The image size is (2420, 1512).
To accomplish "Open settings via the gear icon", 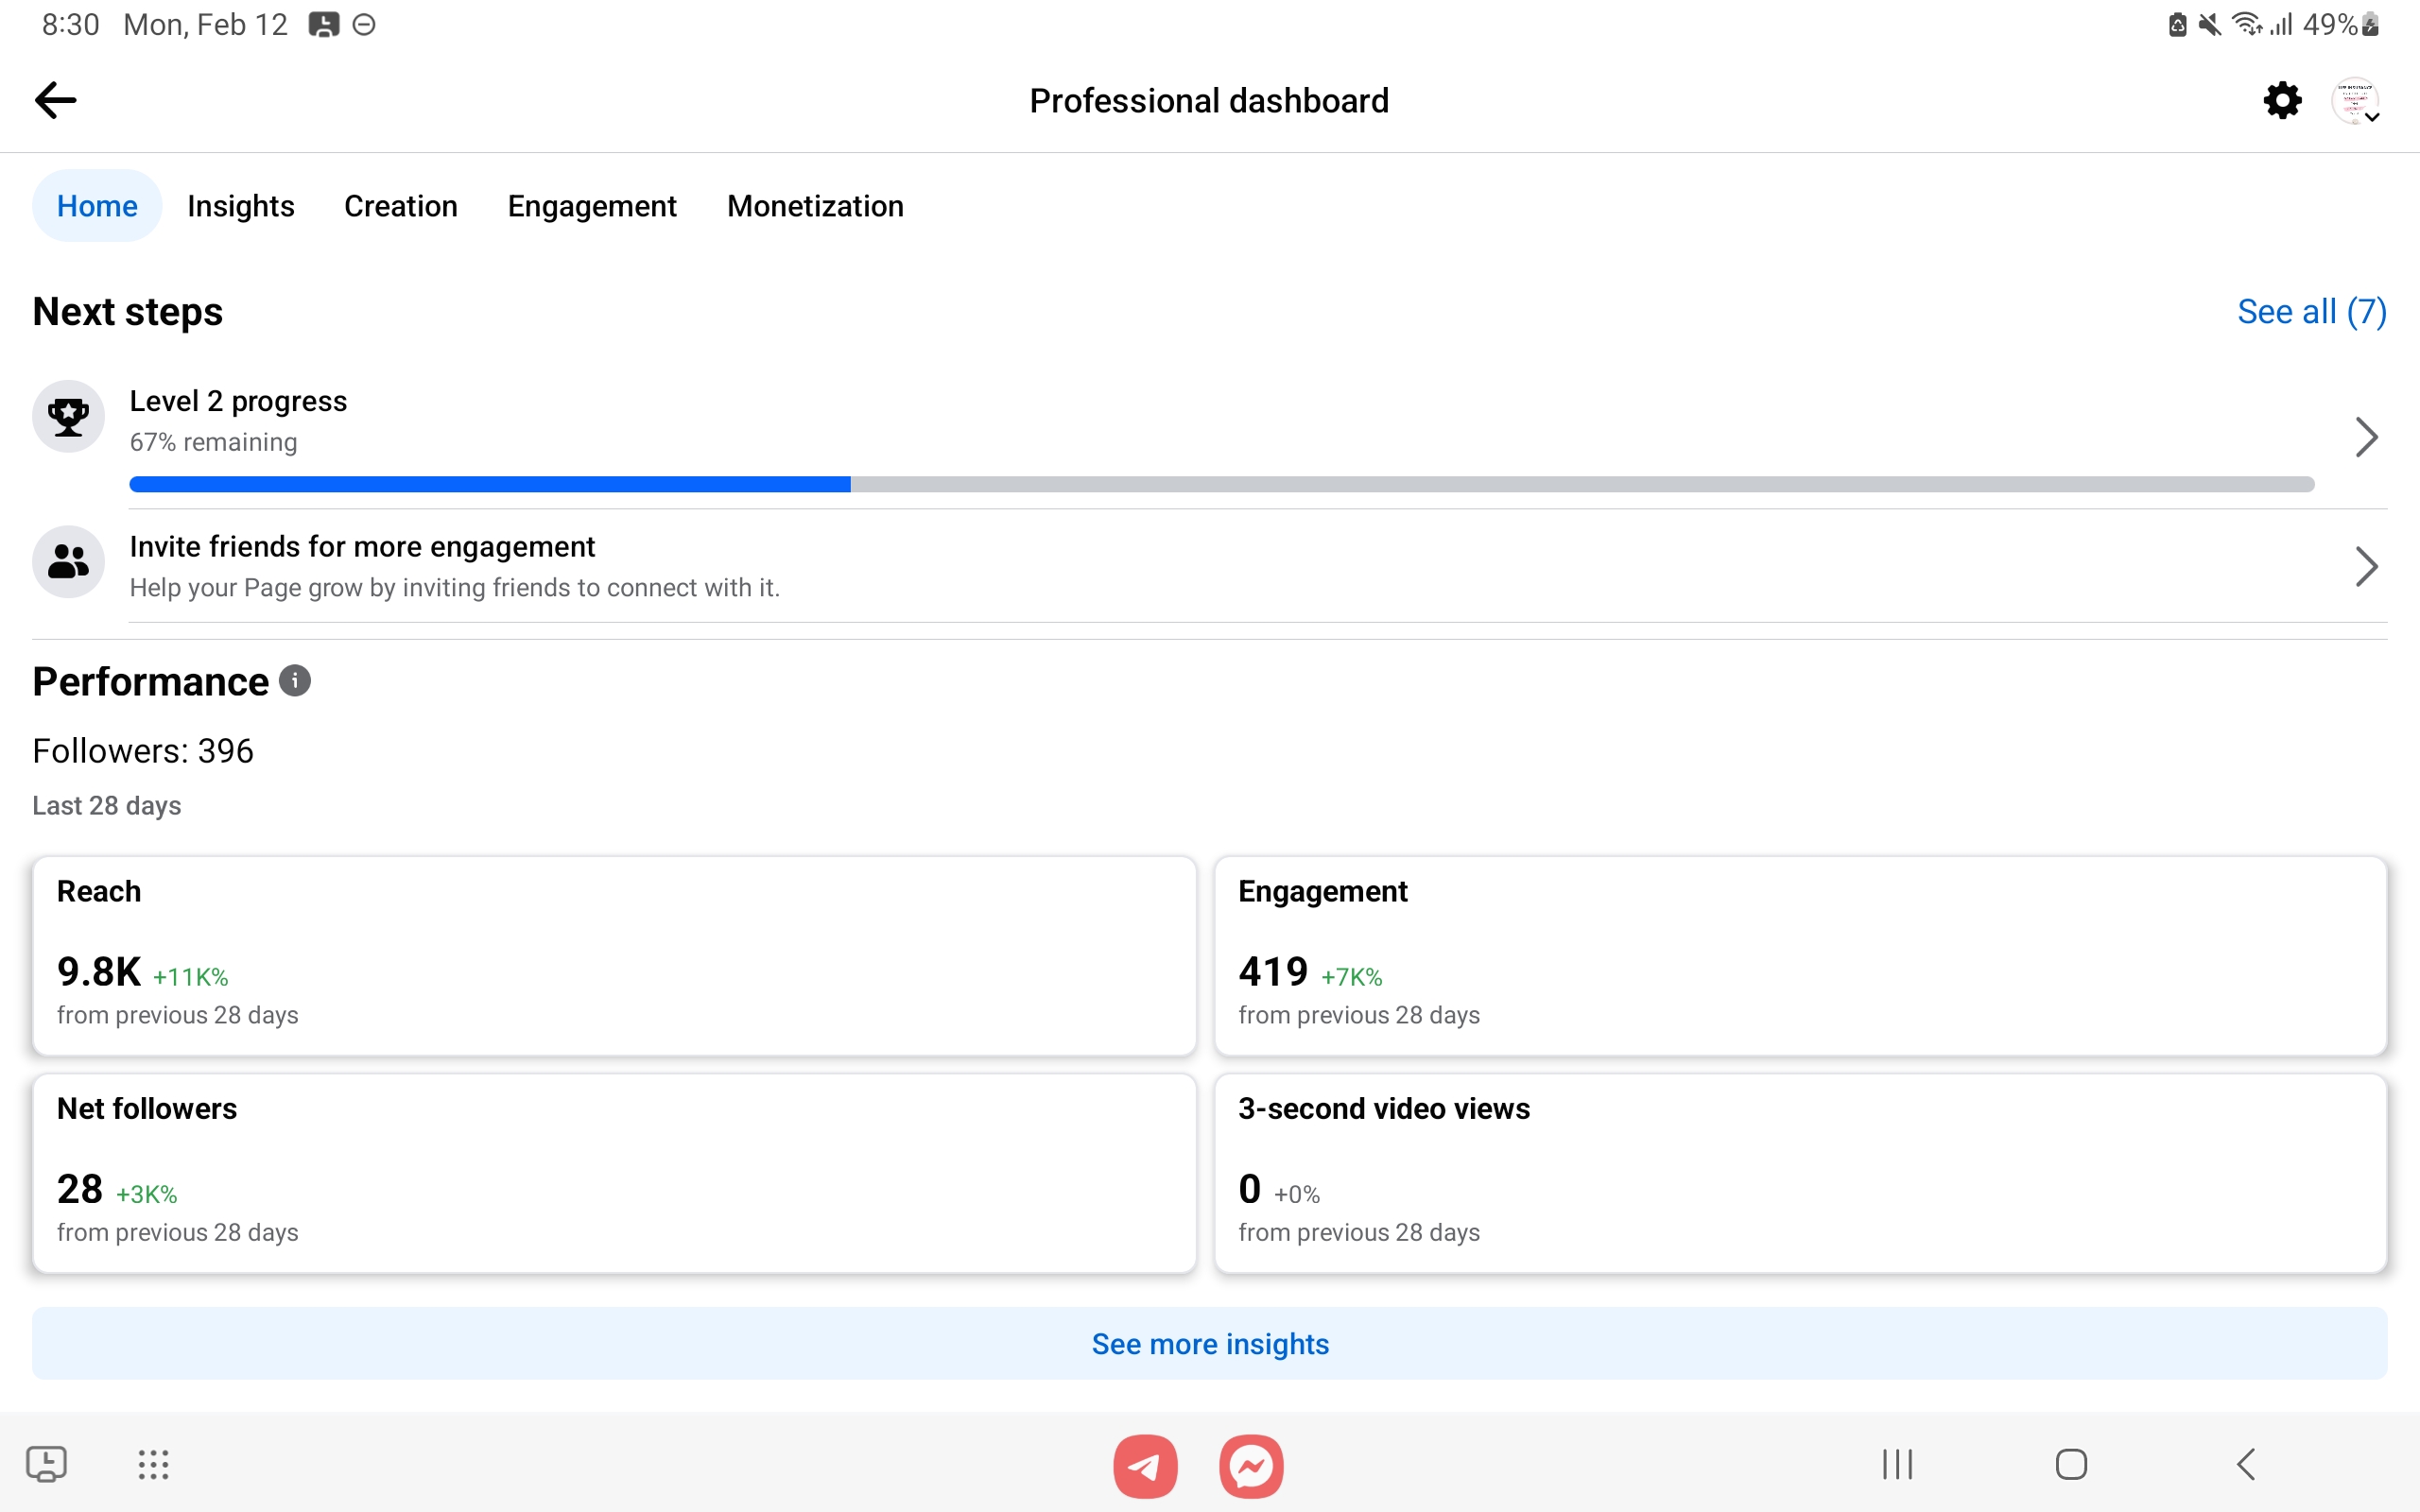I will [2282, 100].
